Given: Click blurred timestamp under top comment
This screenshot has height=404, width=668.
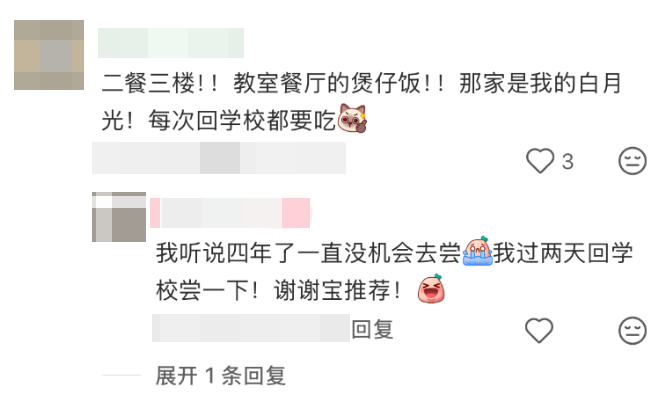Looking at the screenshot, I should click(x=219, y=158).
